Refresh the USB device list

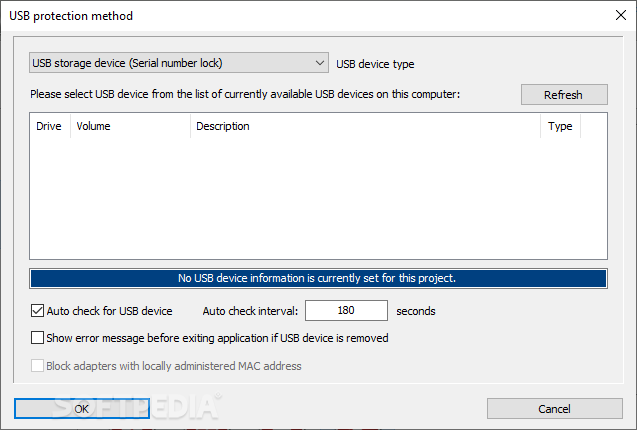tap(564, 95)
